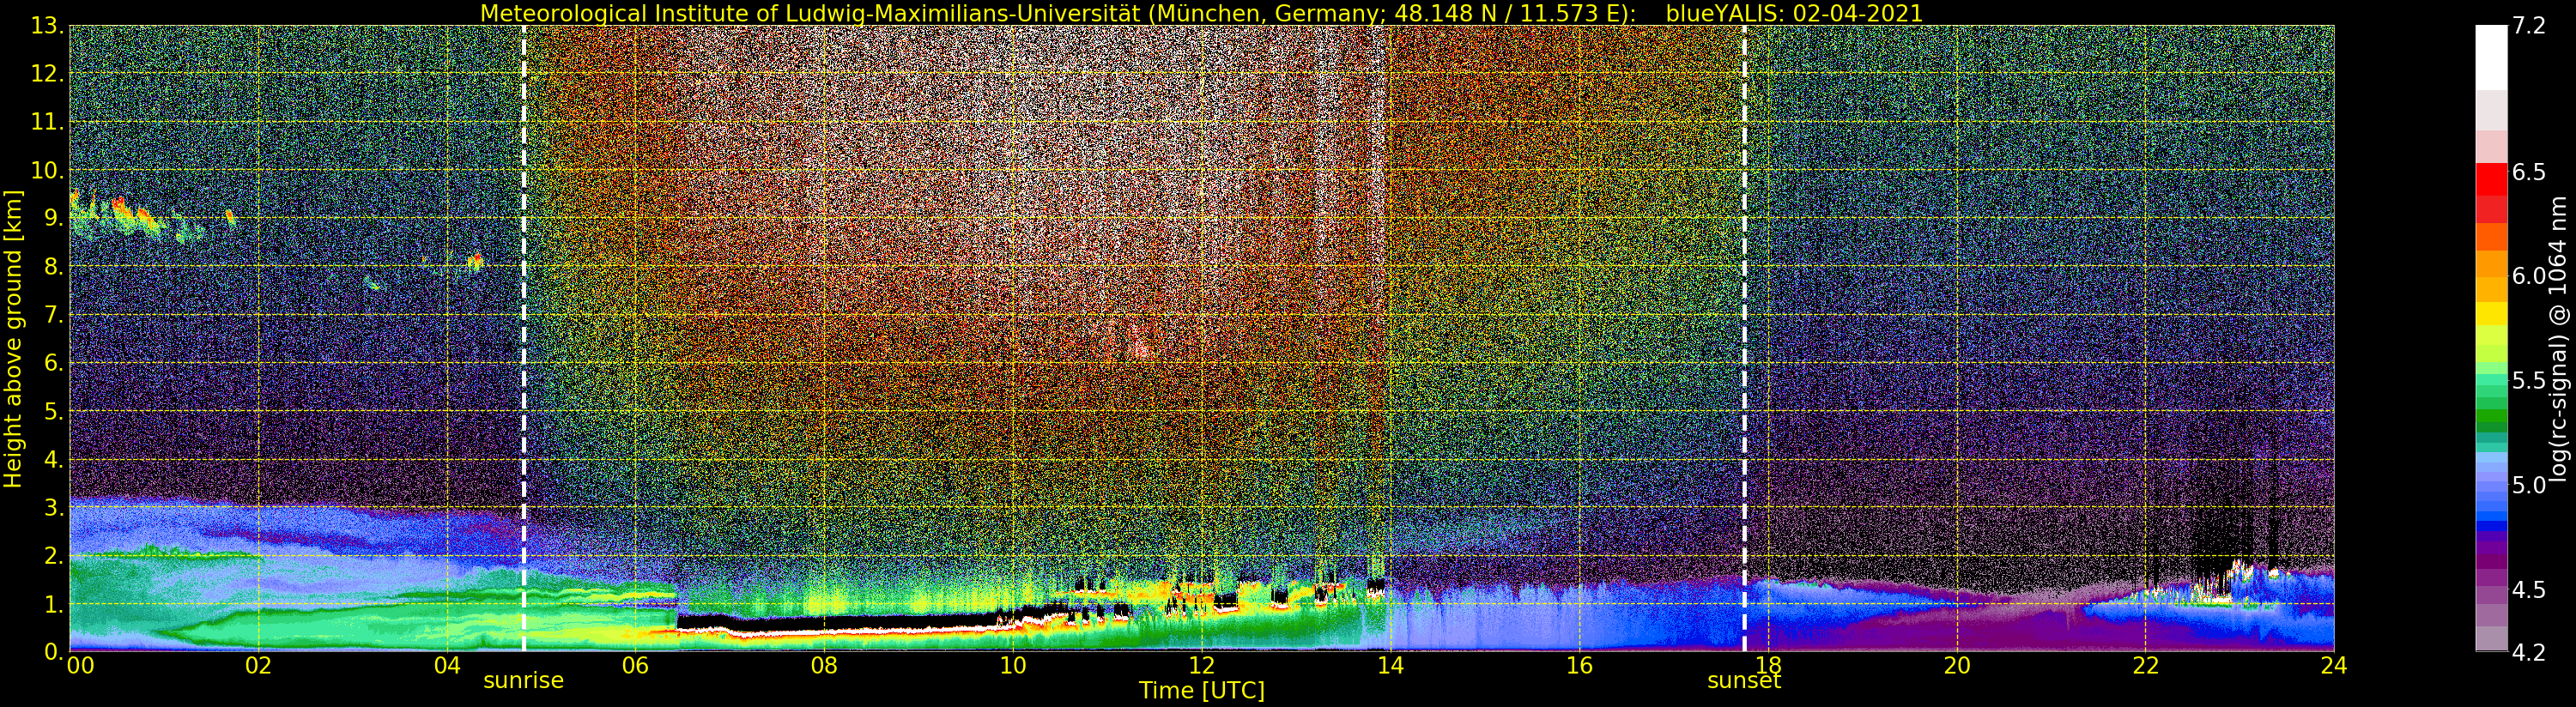Screen dimensions: 2576x707
Task: Click the "sunrise" label below the time axis
Action: (x=523, y=681)
